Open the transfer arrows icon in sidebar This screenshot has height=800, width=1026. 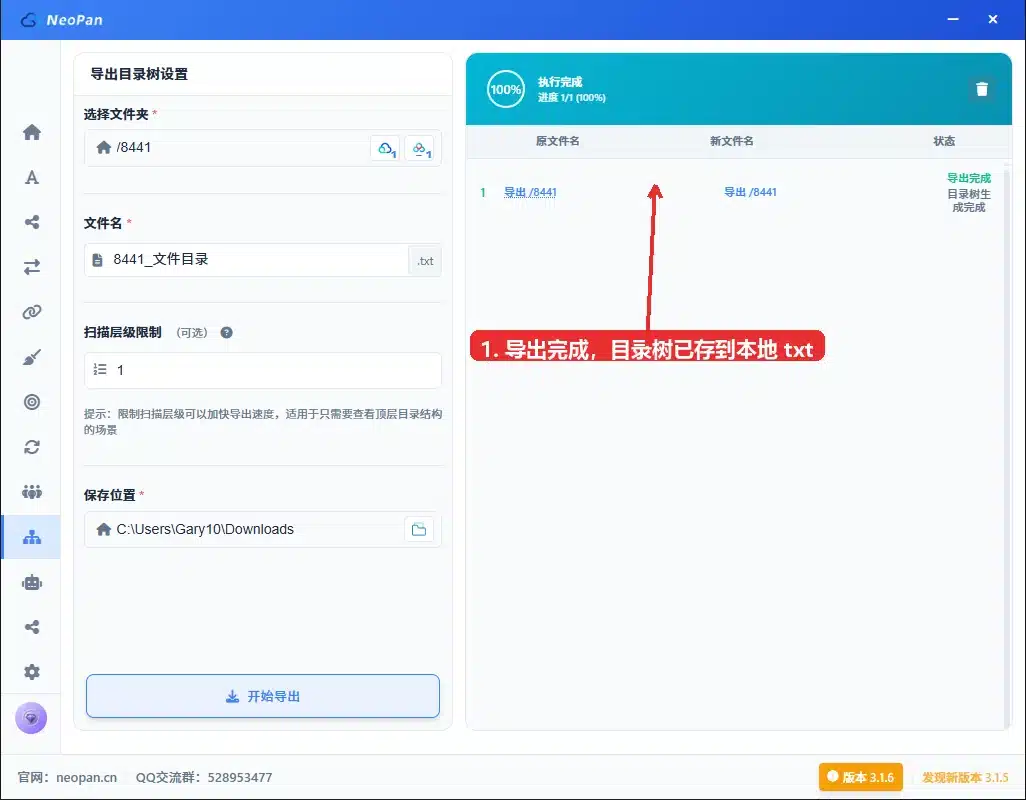pos(31,267)
